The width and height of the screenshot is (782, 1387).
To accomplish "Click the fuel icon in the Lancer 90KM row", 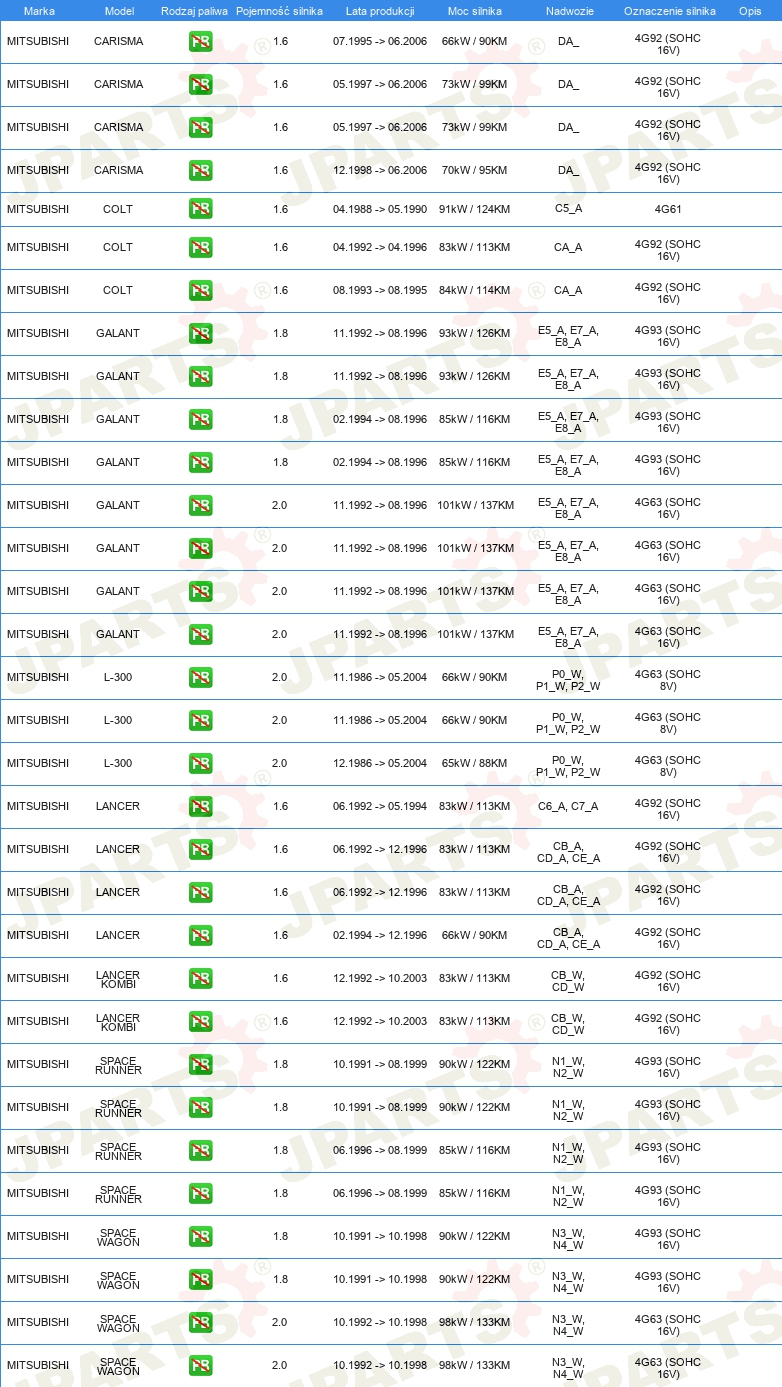I will pos(200,935).
